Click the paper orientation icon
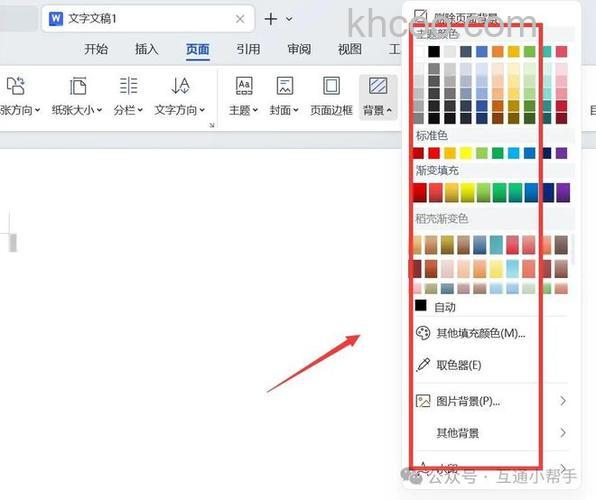Viewport: 596px width, 500px height. pos(16,86)
